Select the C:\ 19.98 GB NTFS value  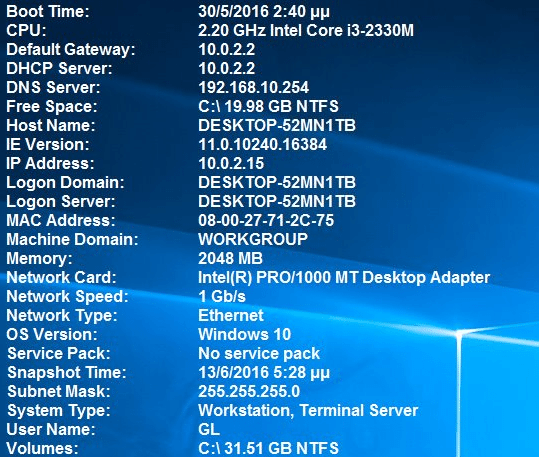(x=268, y=106)
